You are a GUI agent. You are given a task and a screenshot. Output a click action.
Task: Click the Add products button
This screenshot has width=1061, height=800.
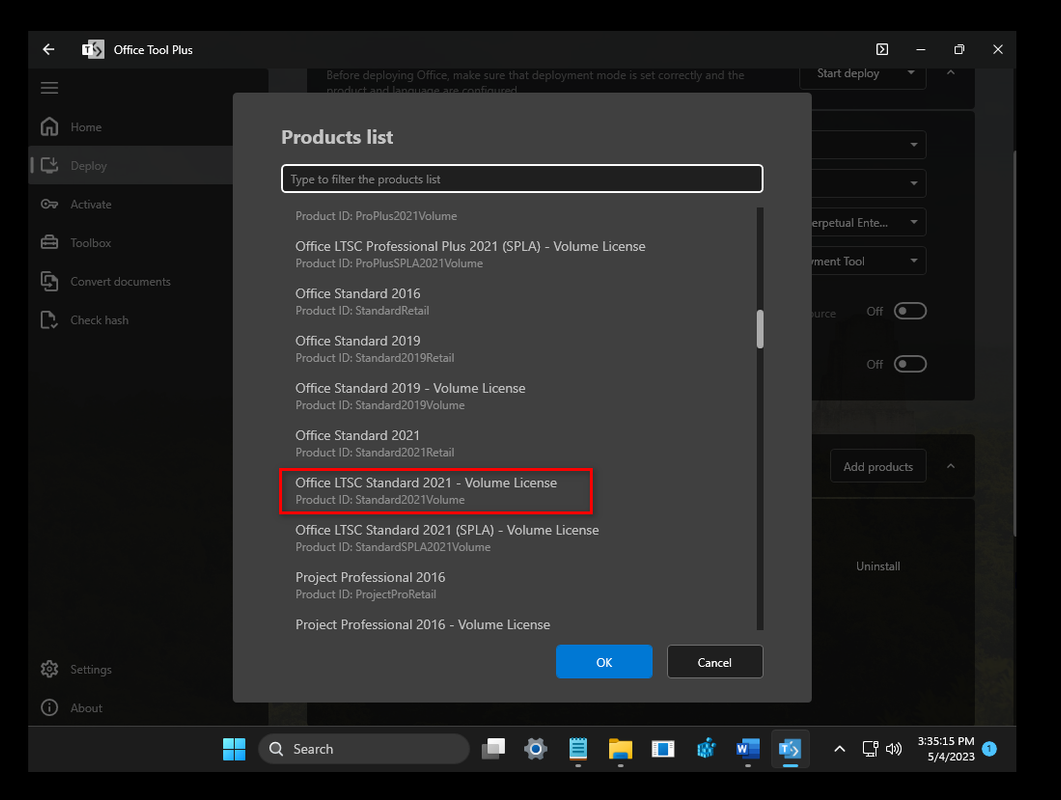[878, 466]
